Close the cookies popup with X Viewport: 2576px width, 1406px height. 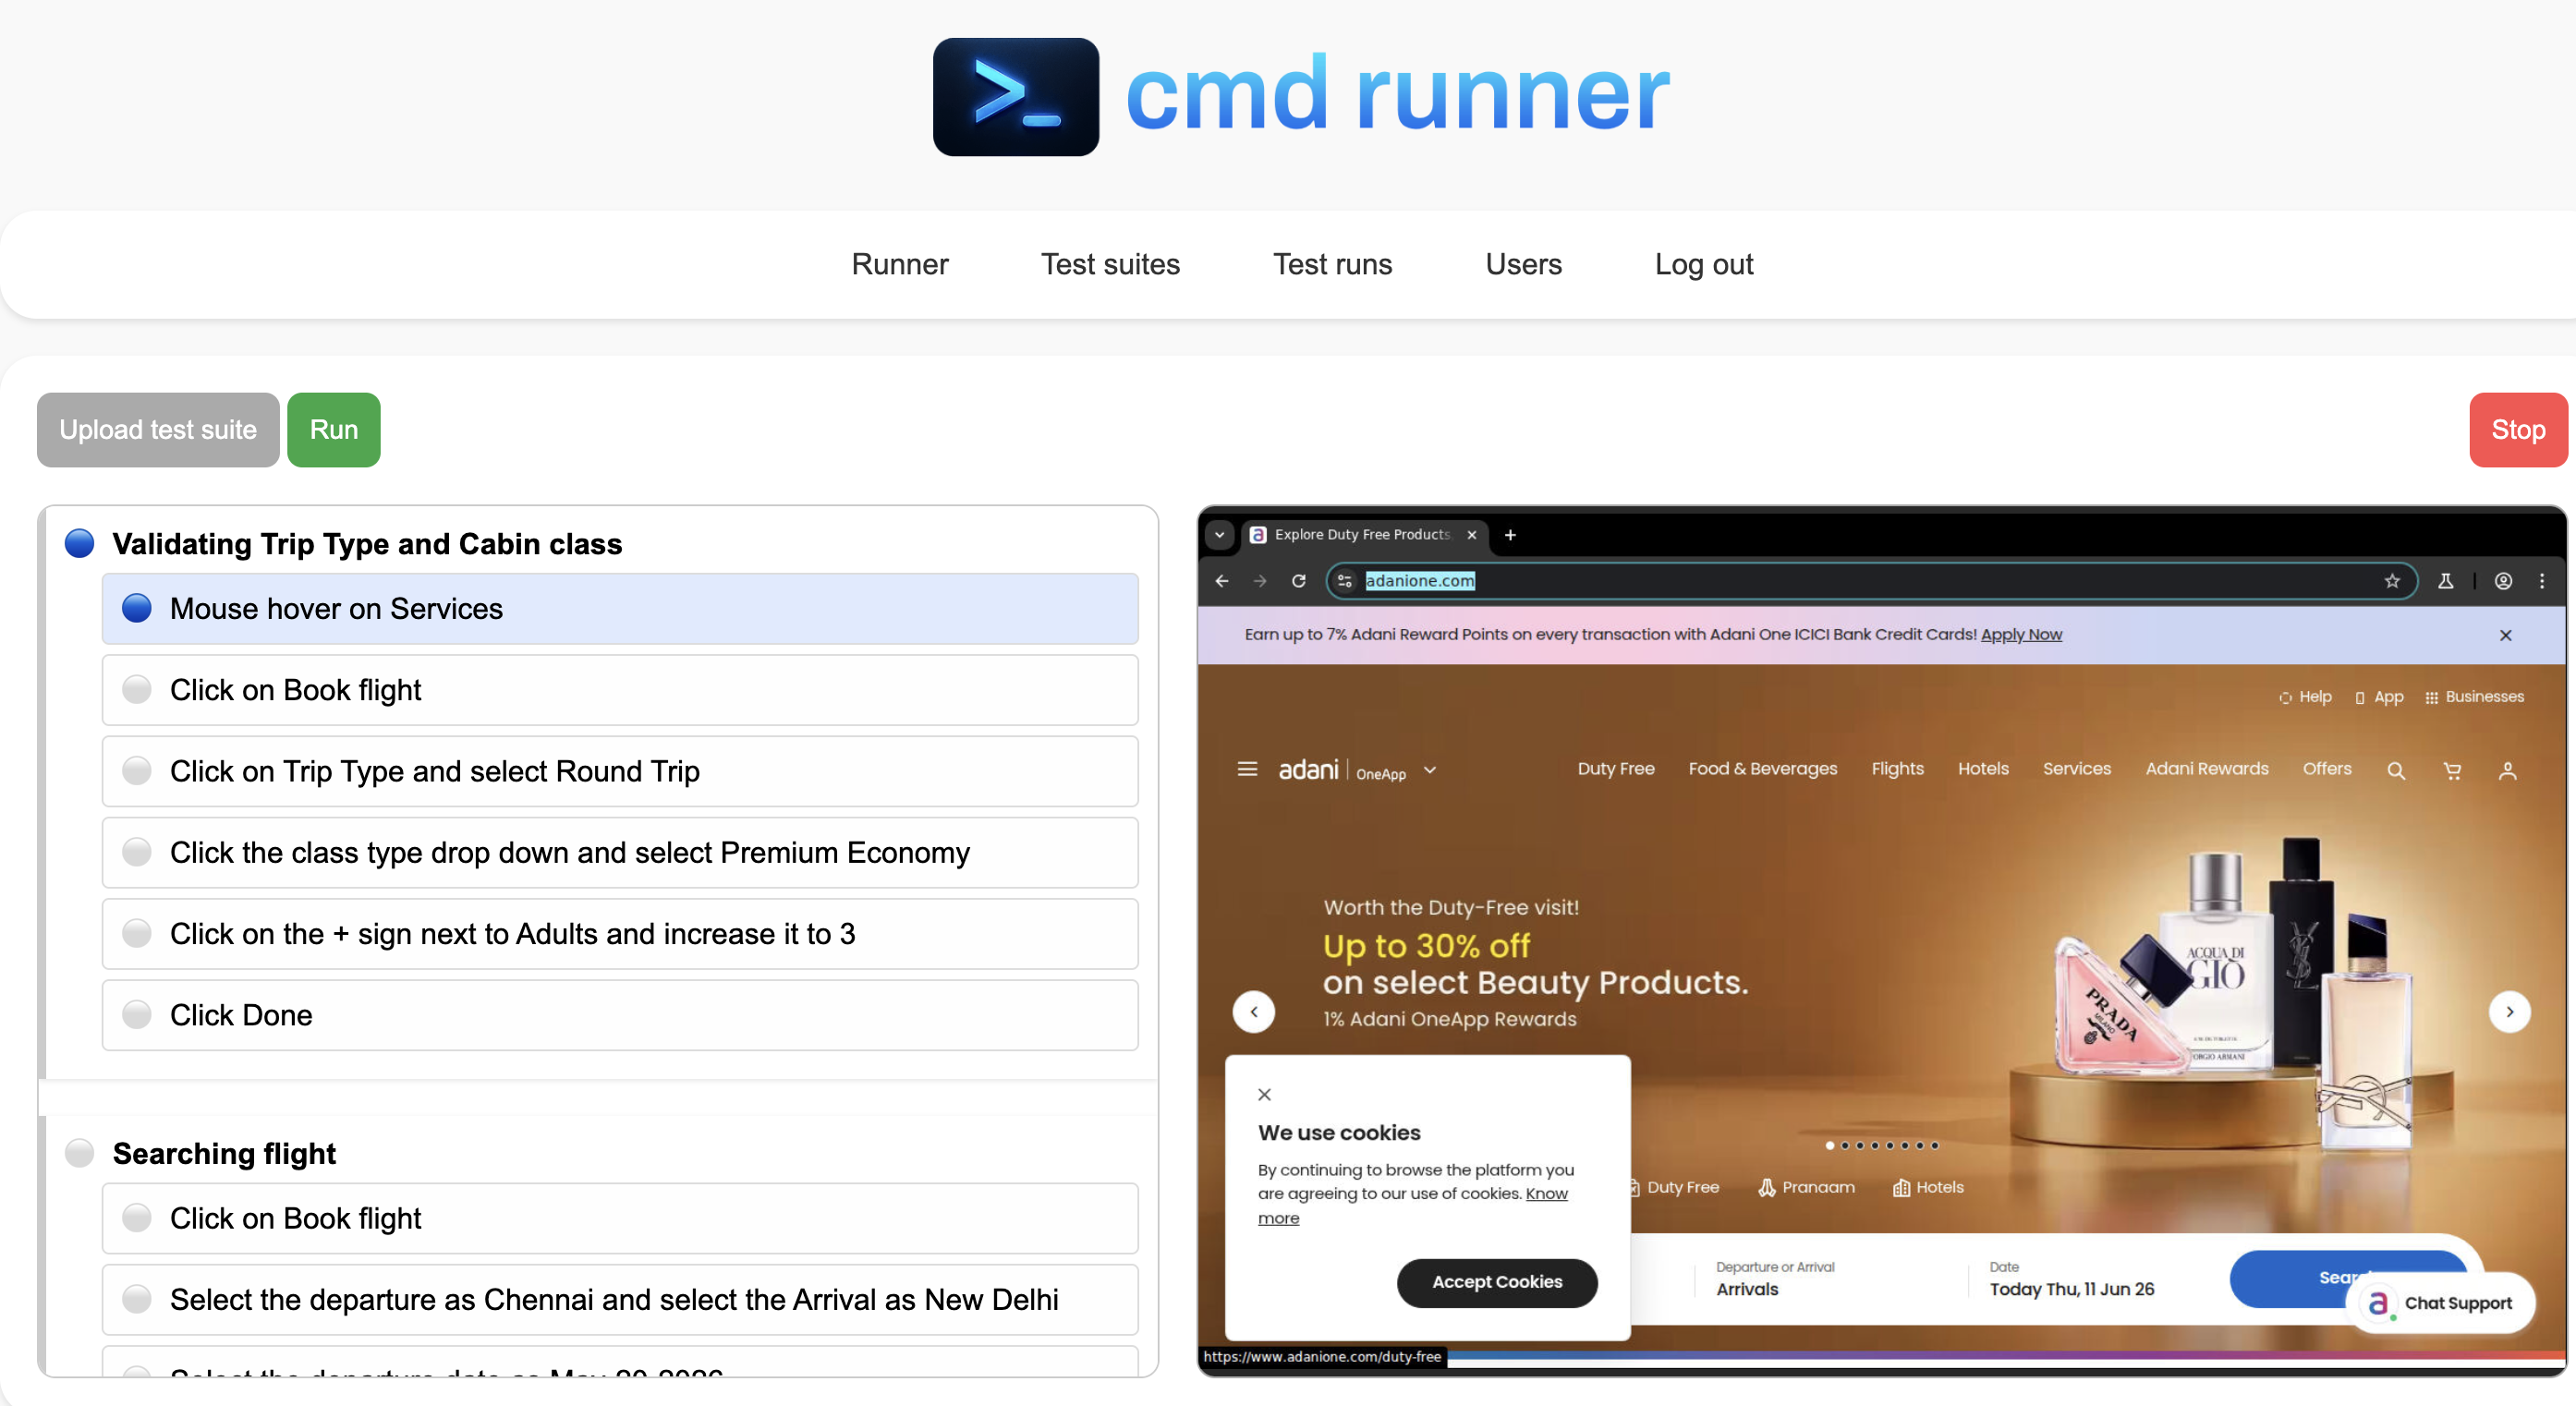(1264, 1094)
